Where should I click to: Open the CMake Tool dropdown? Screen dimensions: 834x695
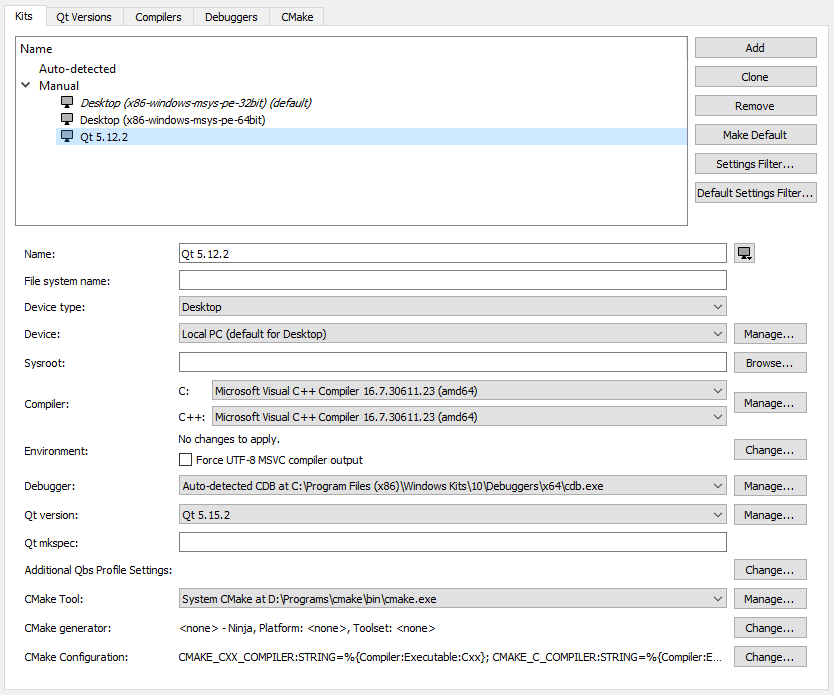point(453,599)
